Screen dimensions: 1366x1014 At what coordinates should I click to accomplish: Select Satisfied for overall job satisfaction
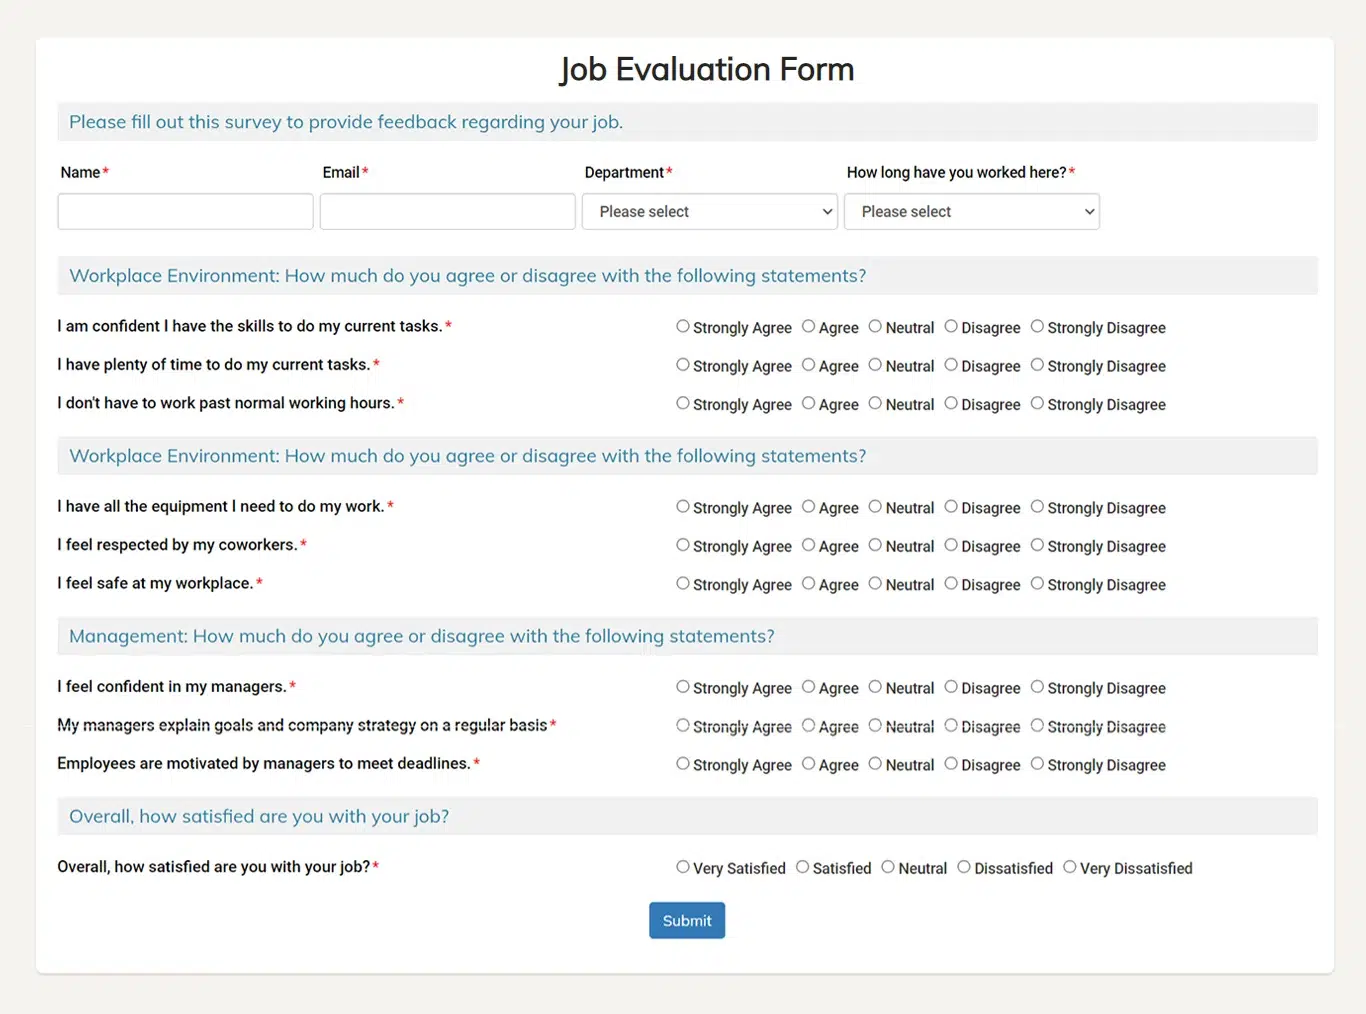click(x=802, y=867)
